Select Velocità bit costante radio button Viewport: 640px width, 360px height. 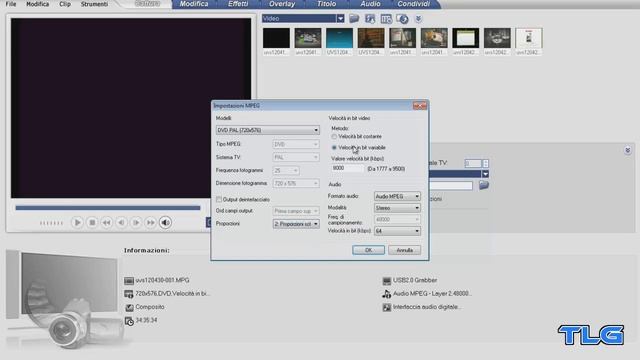pos(334,137)
